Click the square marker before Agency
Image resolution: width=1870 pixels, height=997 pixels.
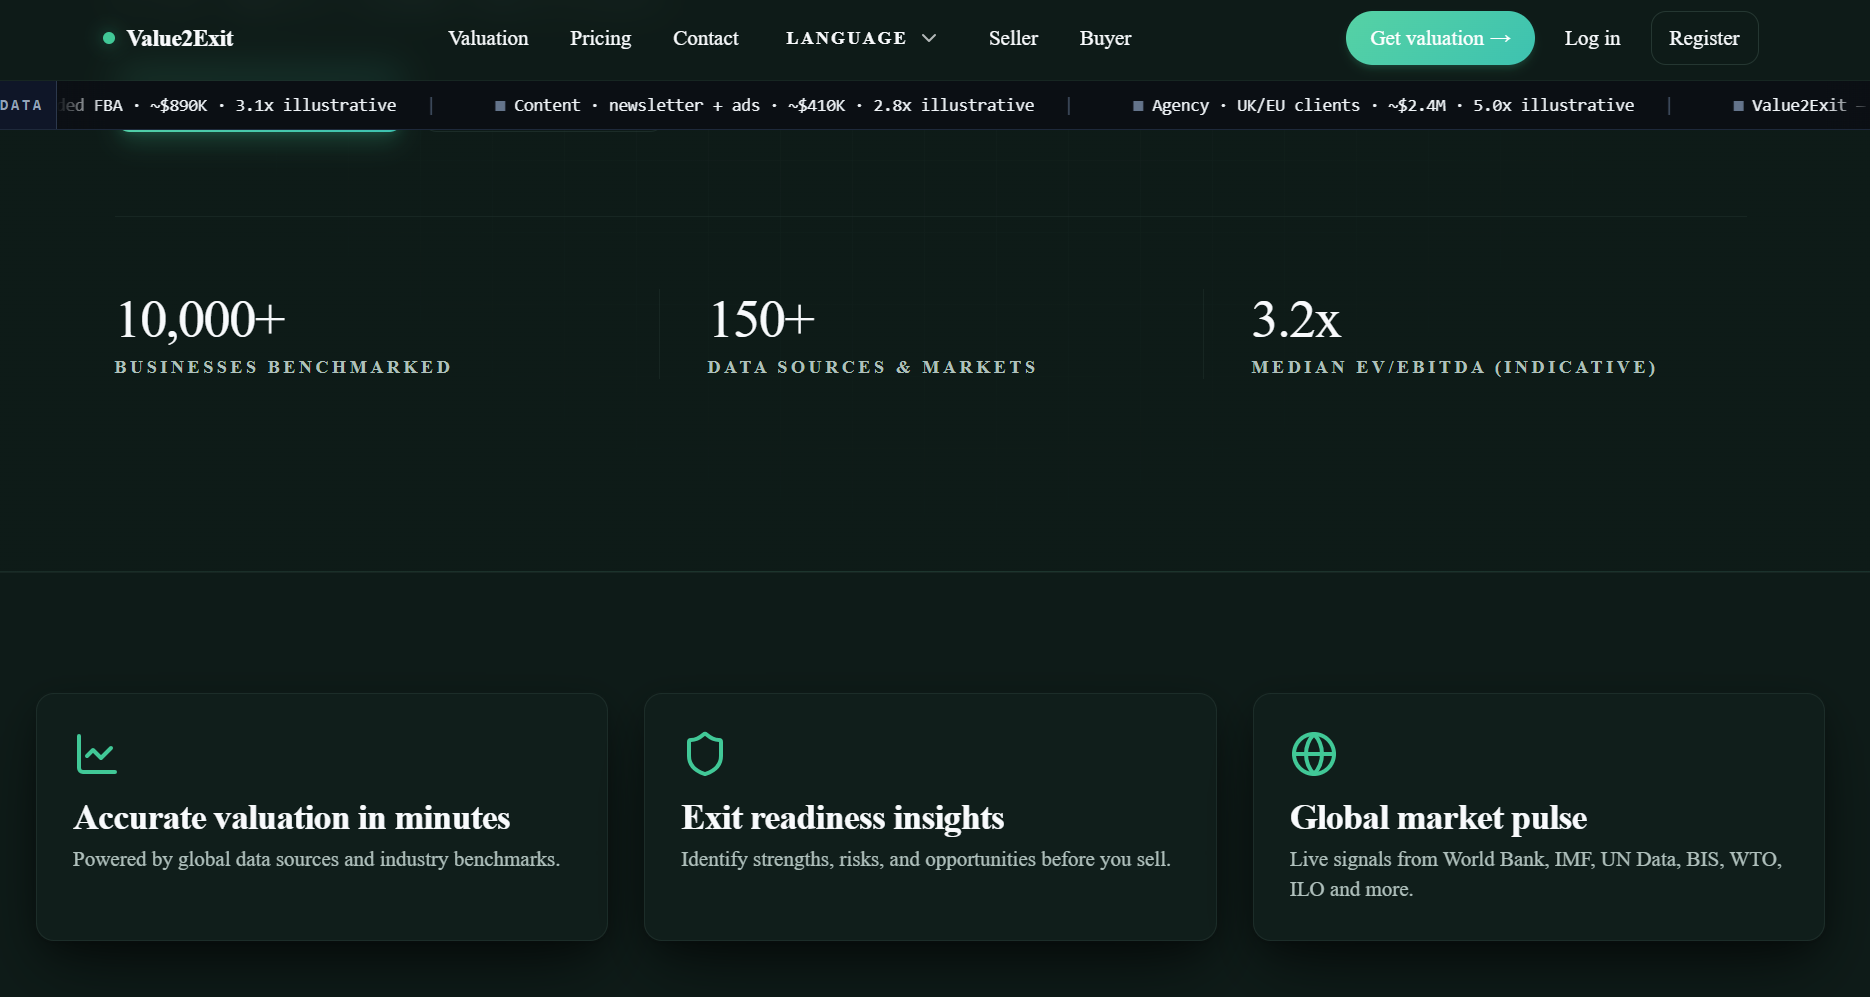1138,106
